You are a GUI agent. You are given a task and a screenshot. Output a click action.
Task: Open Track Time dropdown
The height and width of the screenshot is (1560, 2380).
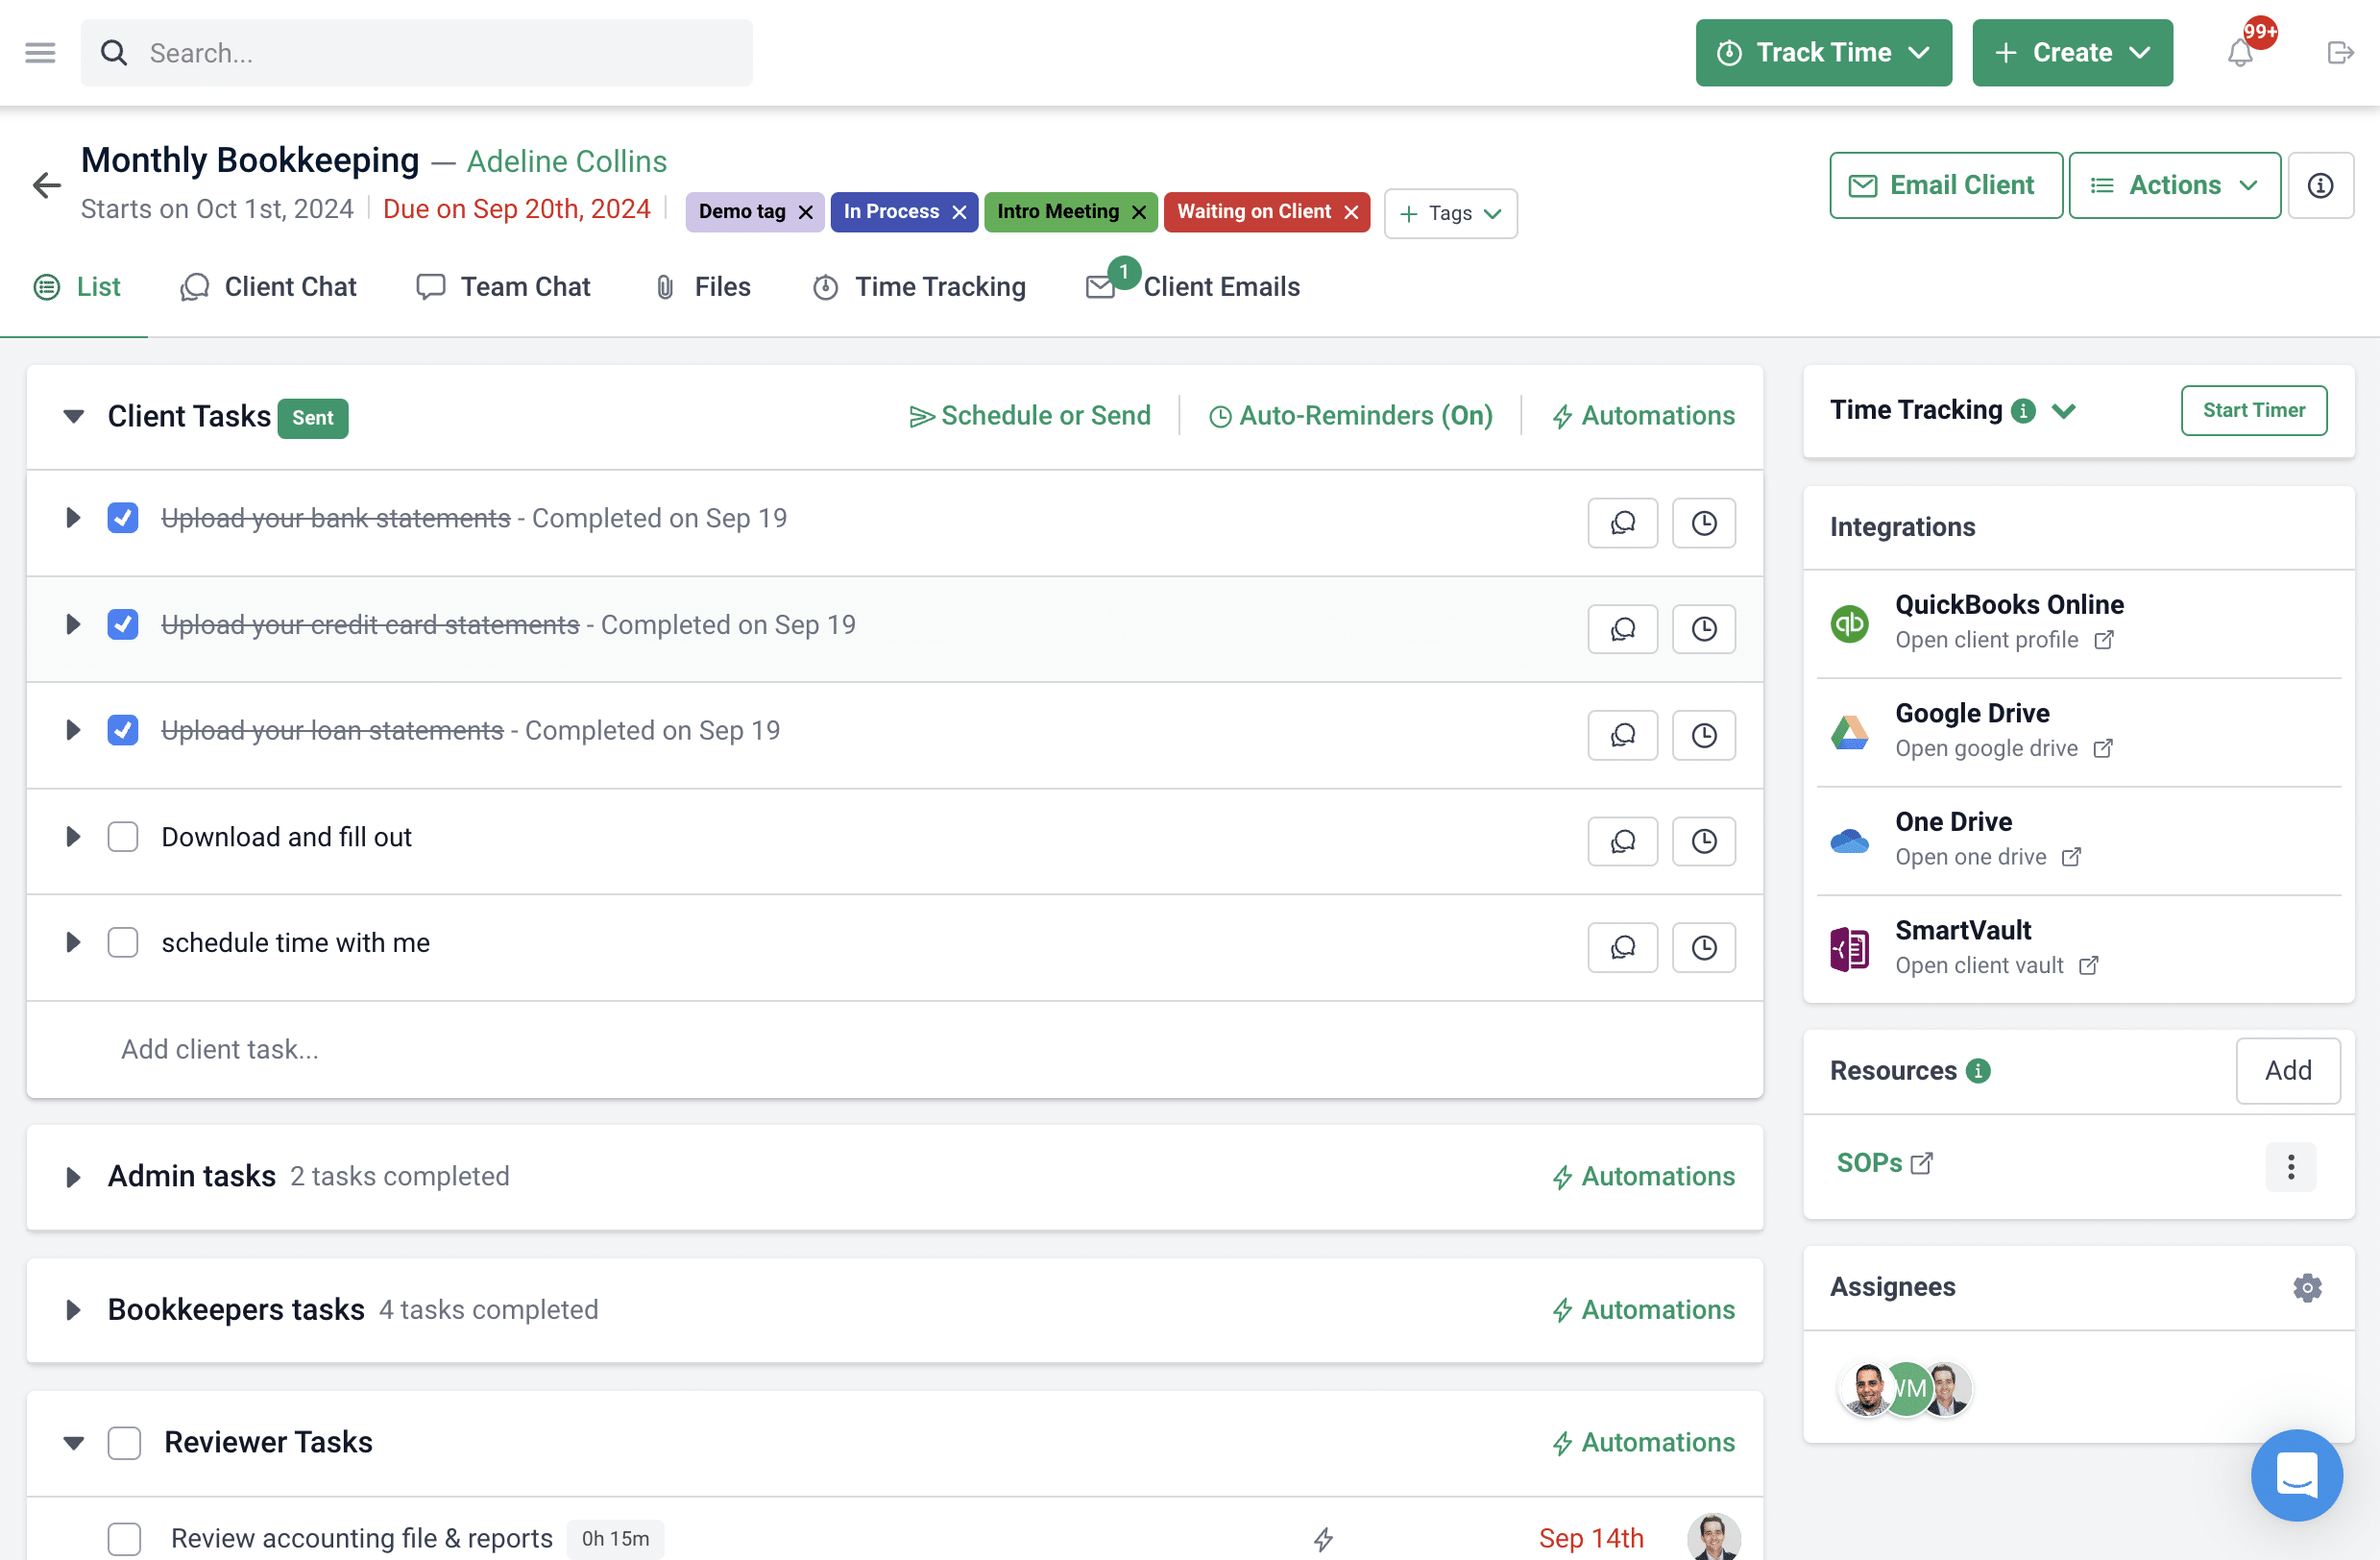1822,53
